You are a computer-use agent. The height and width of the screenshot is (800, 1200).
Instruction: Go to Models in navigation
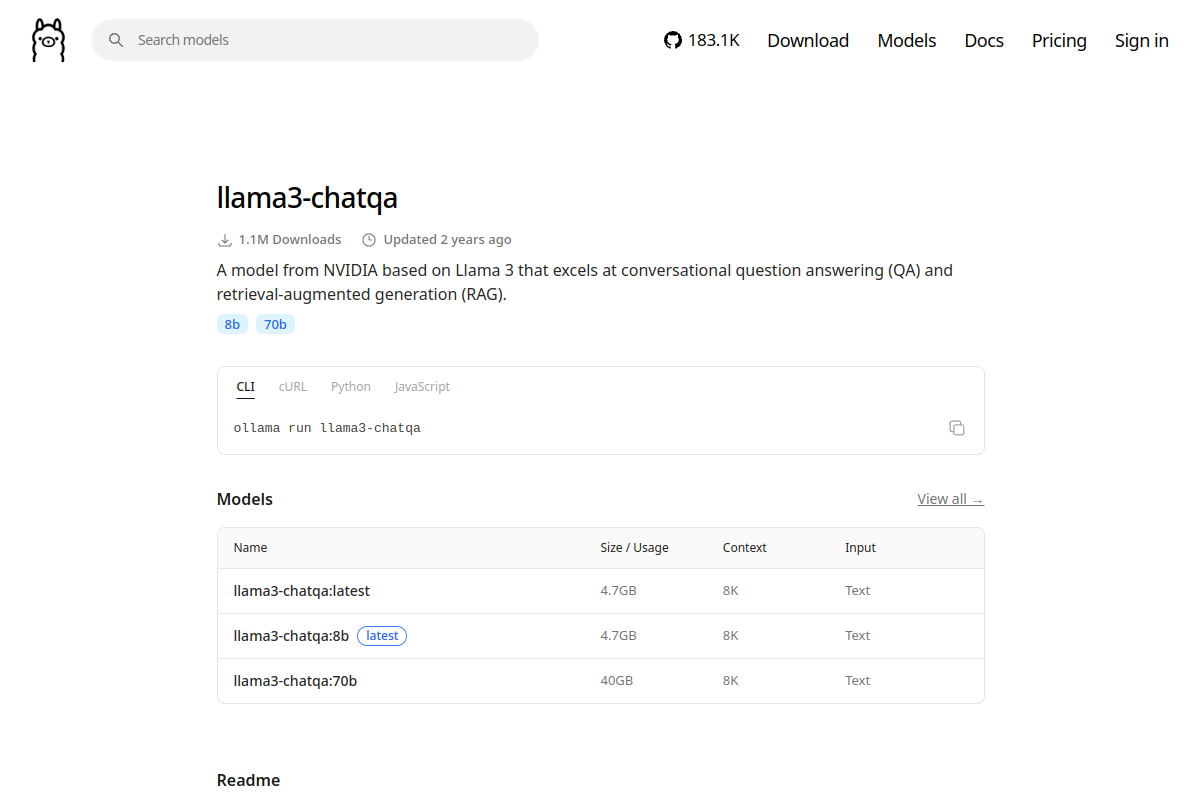click(x=907, y=40)
